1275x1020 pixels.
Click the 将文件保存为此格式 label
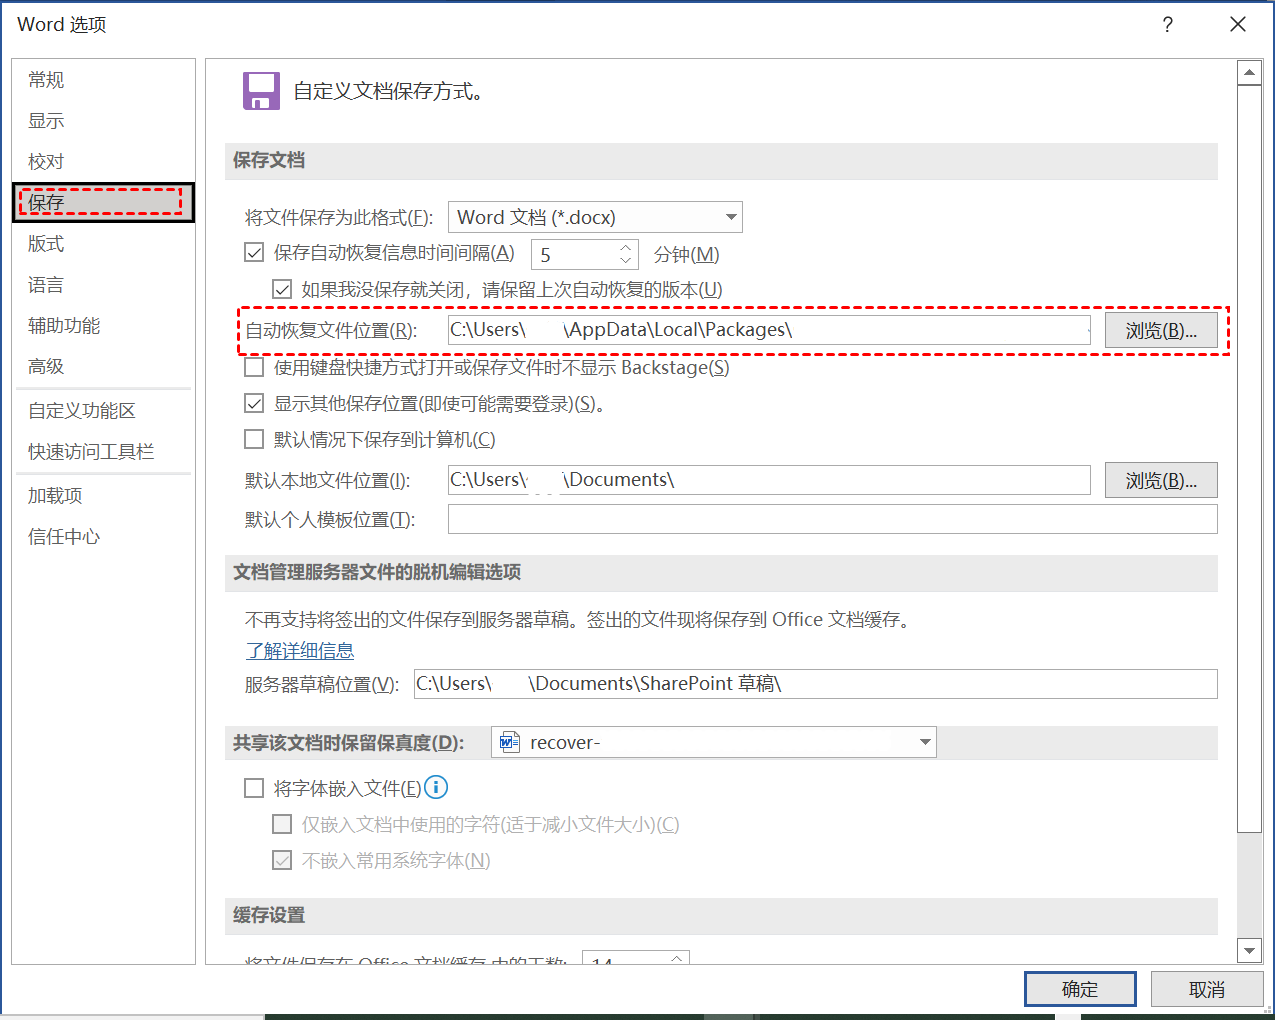(339, 217)
